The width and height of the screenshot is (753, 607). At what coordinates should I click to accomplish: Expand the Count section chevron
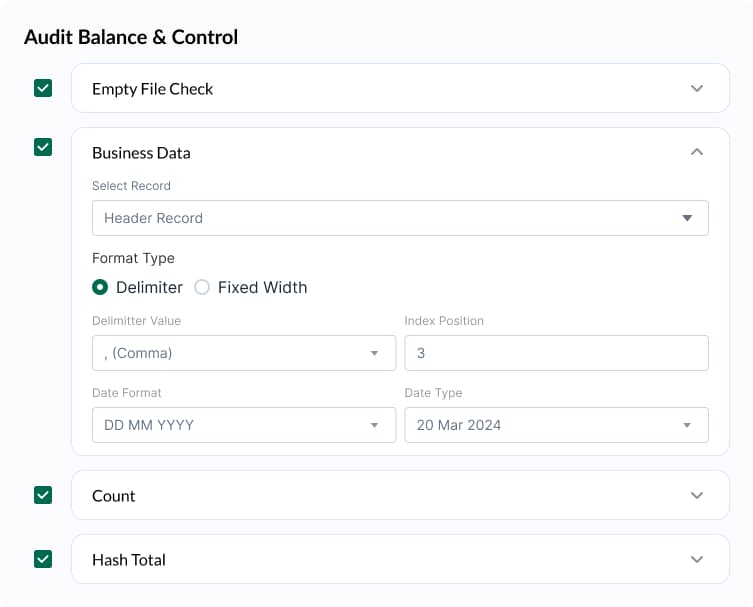pyautogui.click(x=697, y=495)
